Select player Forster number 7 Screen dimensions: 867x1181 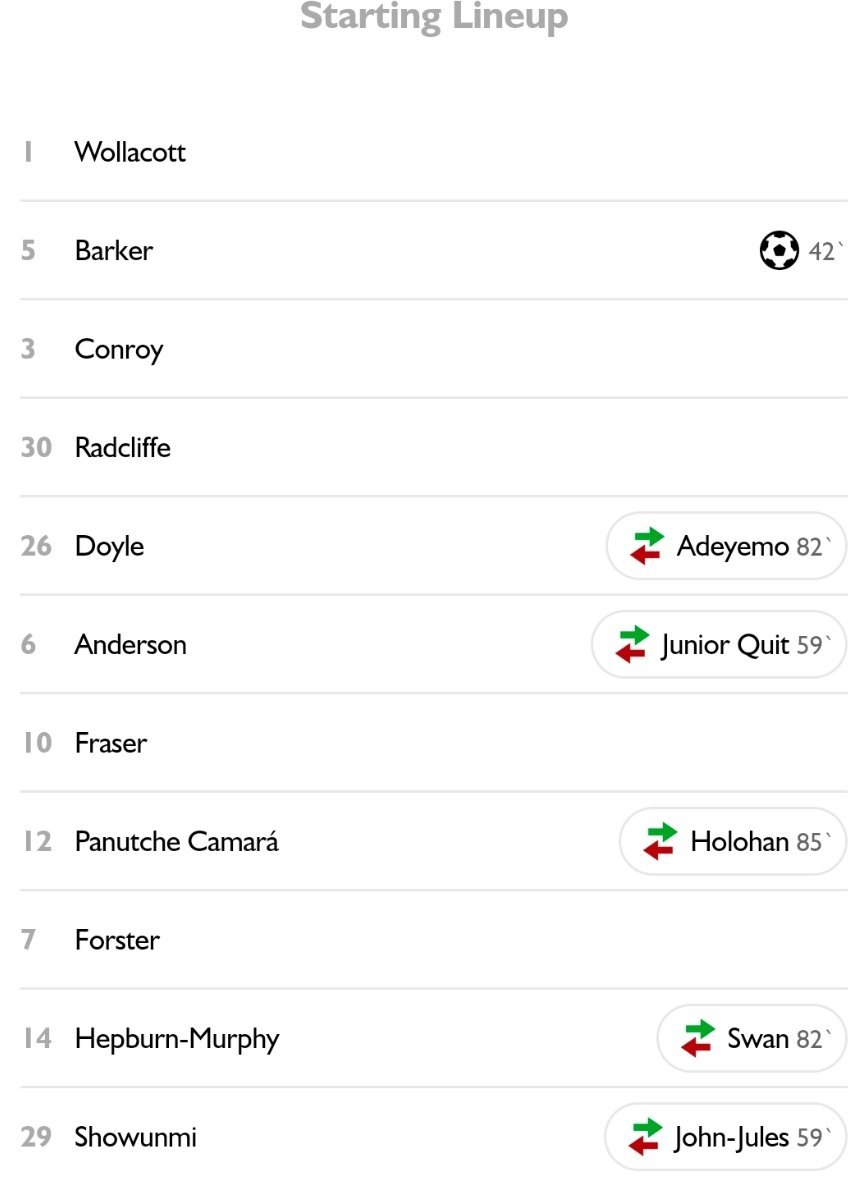[x=434, y=940]
